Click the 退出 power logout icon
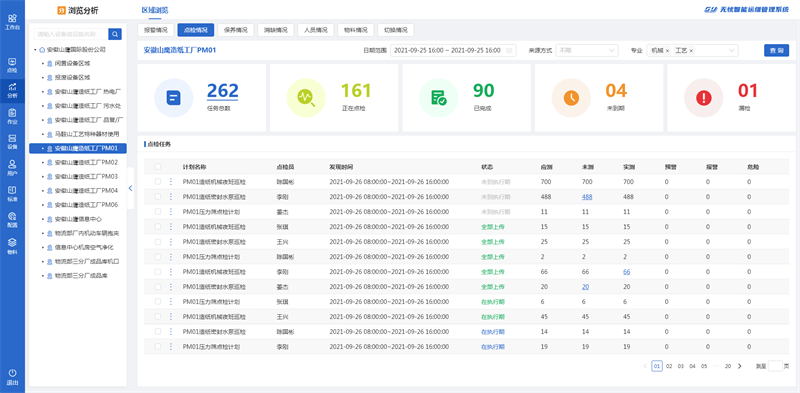Screen dimensions: 800x393 [x=12, y=377]
